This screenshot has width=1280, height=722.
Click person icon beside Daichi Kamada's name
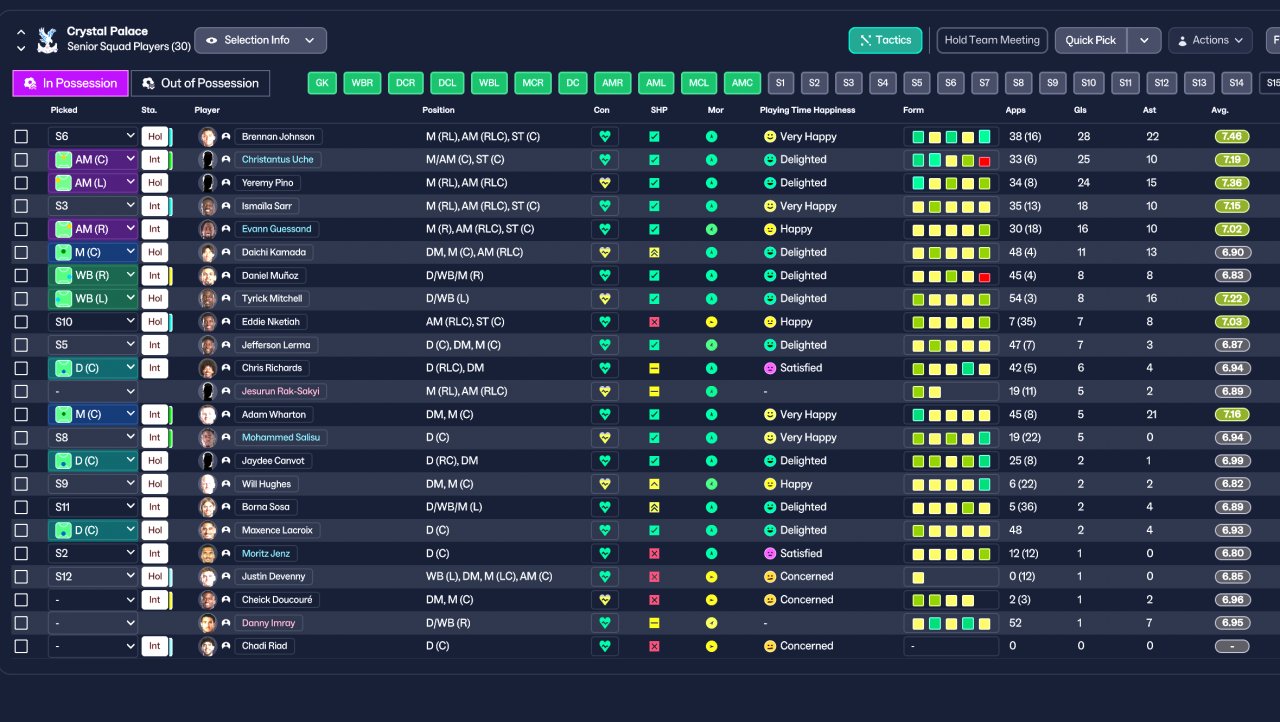pyautogui.click(x=226, y=252)
